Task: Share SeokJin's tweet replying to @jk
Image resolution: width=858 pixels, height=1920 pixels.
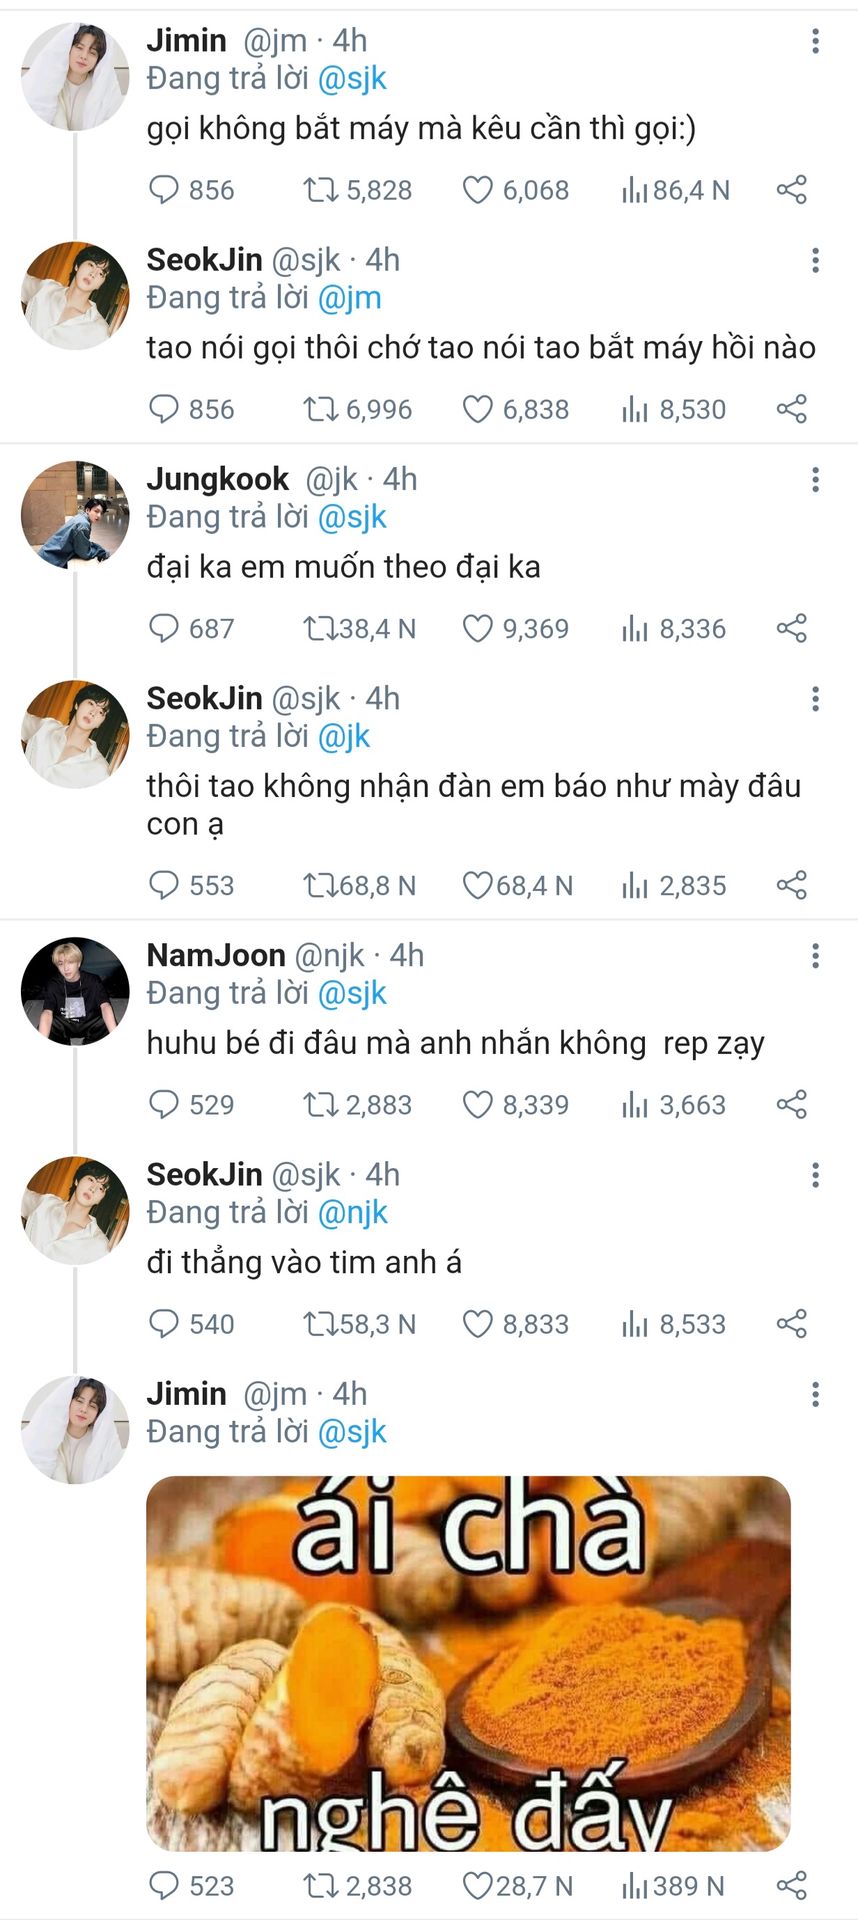Action: (x=791, y=885)
